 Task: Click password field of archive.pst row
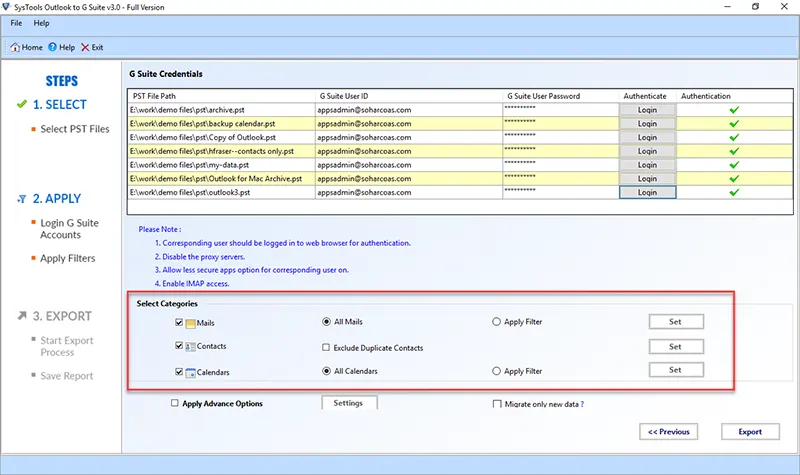pyautogui.click(x=561, y=110)
